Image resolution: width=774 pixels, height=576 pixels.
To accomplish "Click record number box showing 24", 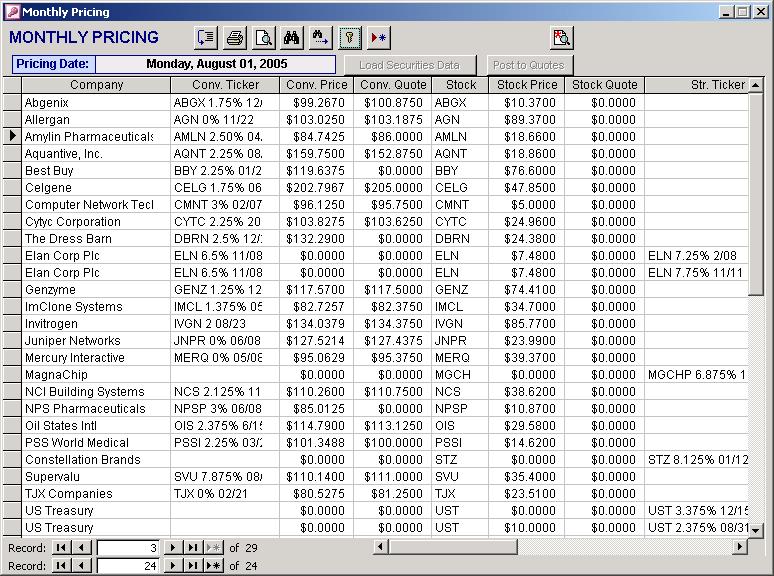I will [128, 566].
